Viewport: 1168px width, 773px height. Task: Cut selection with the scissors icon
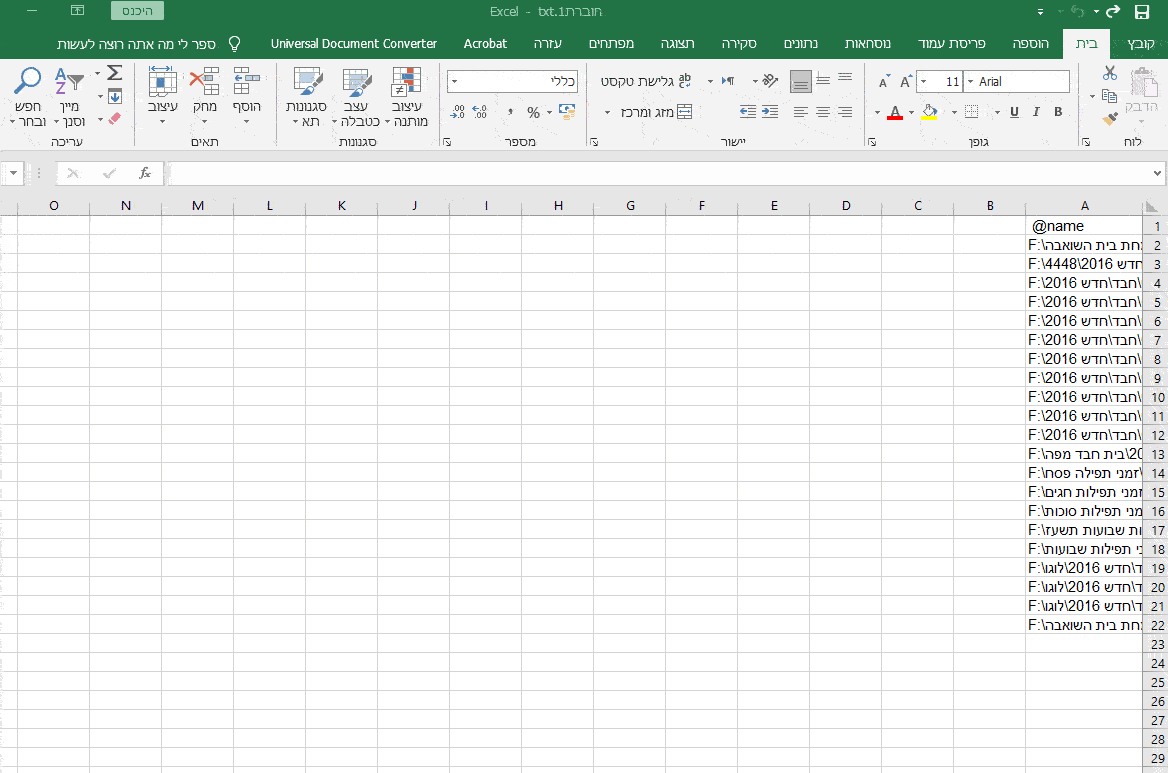coord(1110,74)
